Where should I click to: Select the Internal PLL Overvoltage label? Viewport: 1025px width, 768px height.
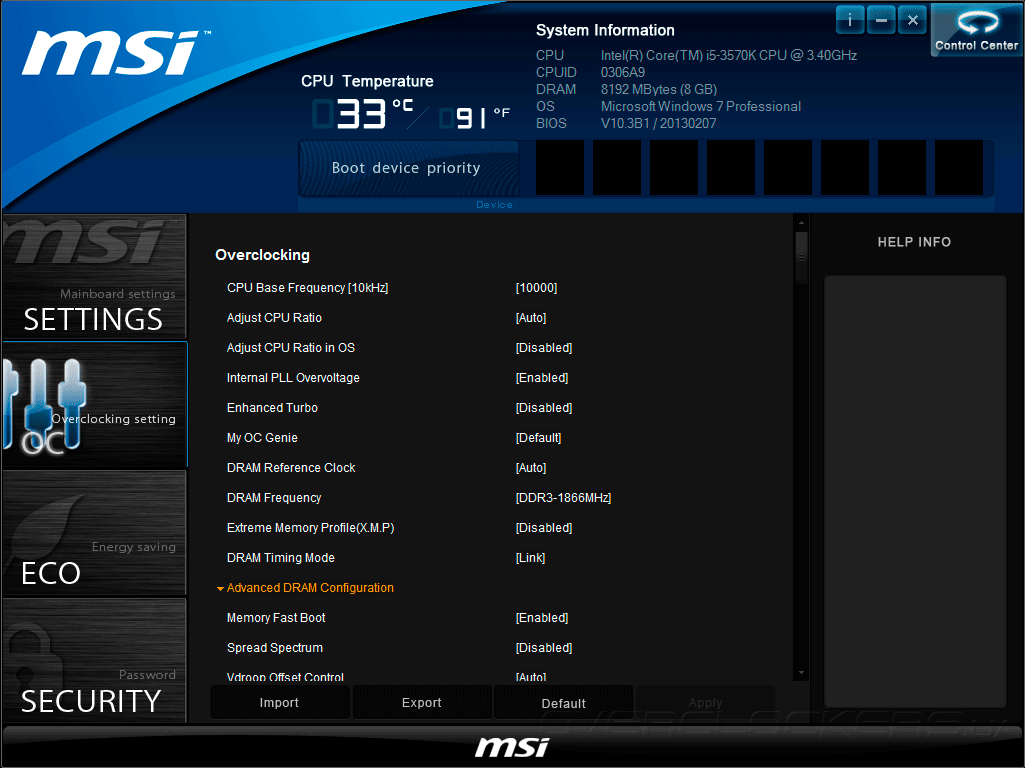[293, 378]
